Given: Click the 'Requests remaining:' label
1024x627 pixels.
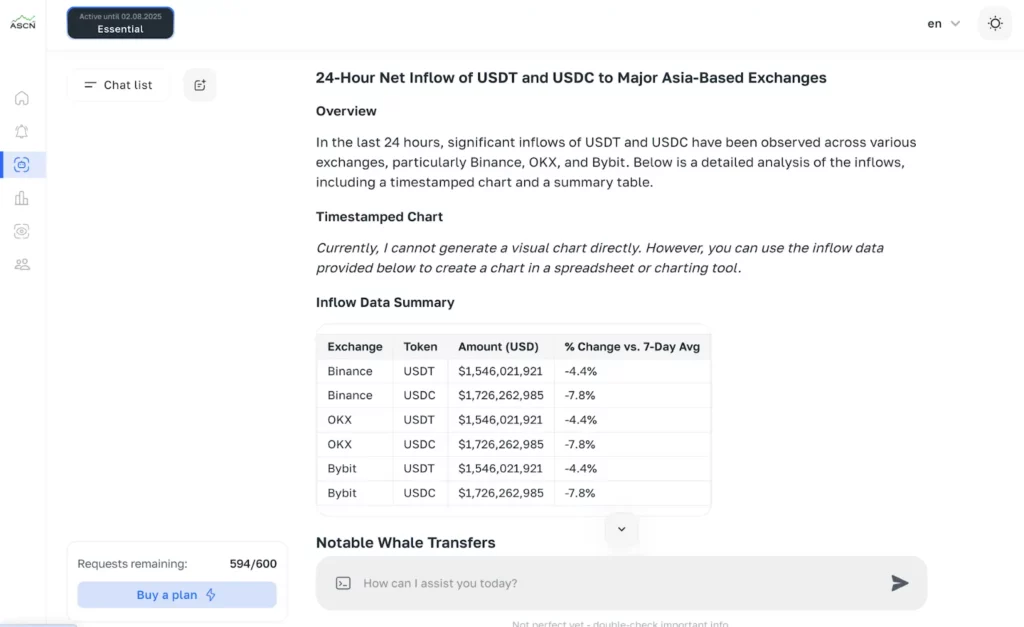Looking at the screenshot, I should coord(133,564).
